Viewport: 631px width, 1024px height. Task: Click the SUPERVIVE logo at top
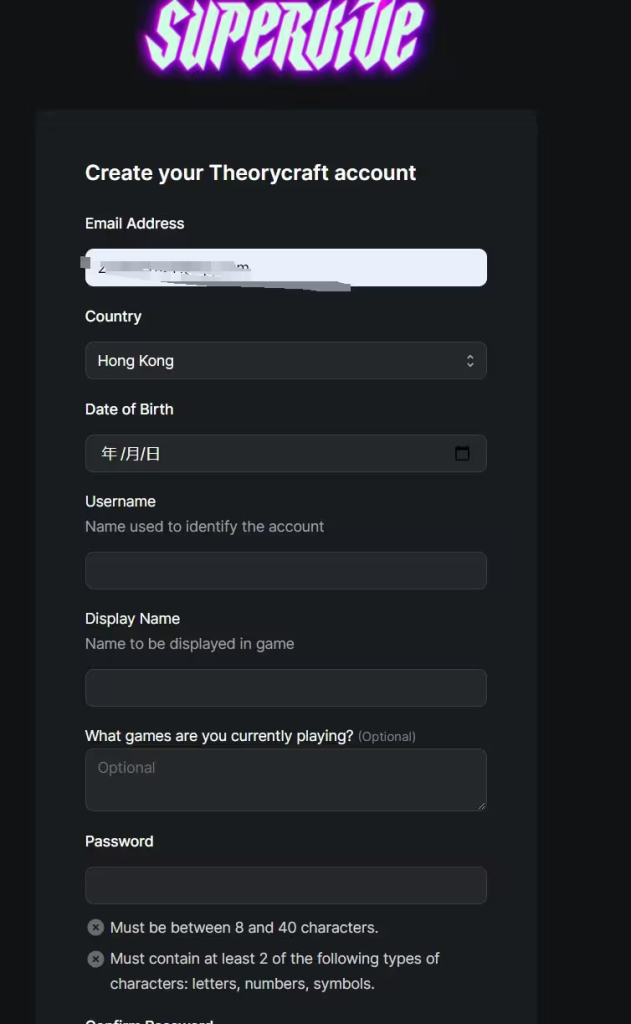285,35
